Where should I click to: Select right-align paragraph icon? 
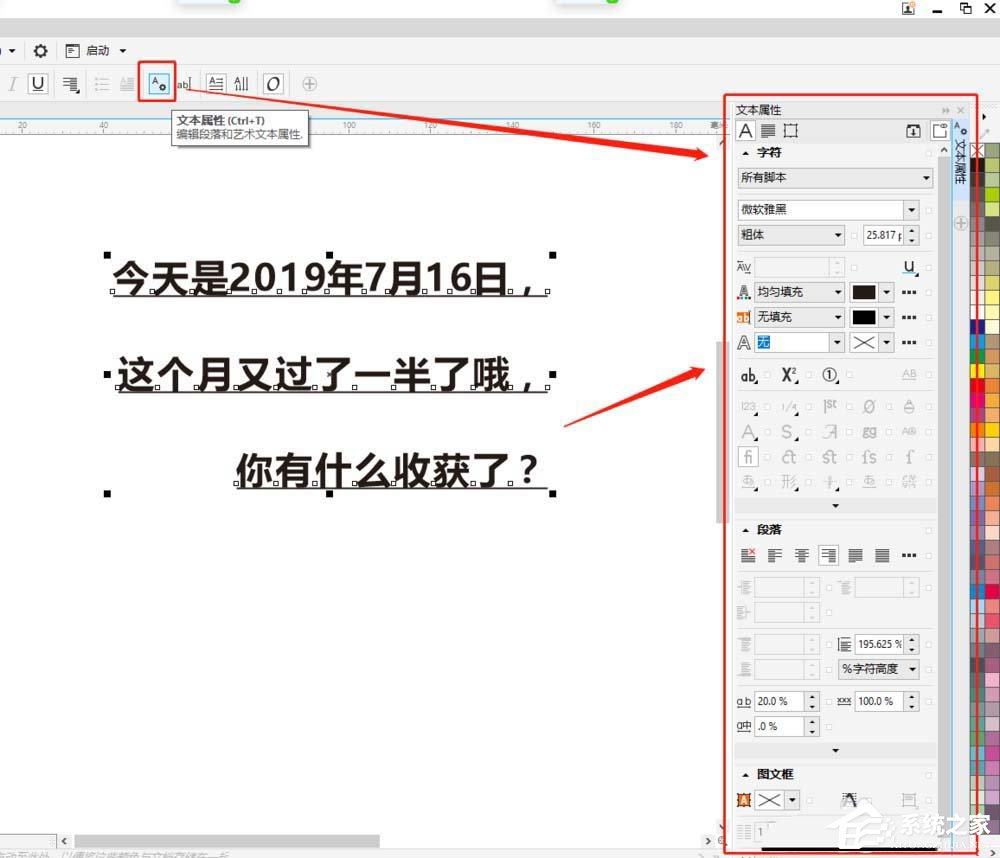[828, 555]
